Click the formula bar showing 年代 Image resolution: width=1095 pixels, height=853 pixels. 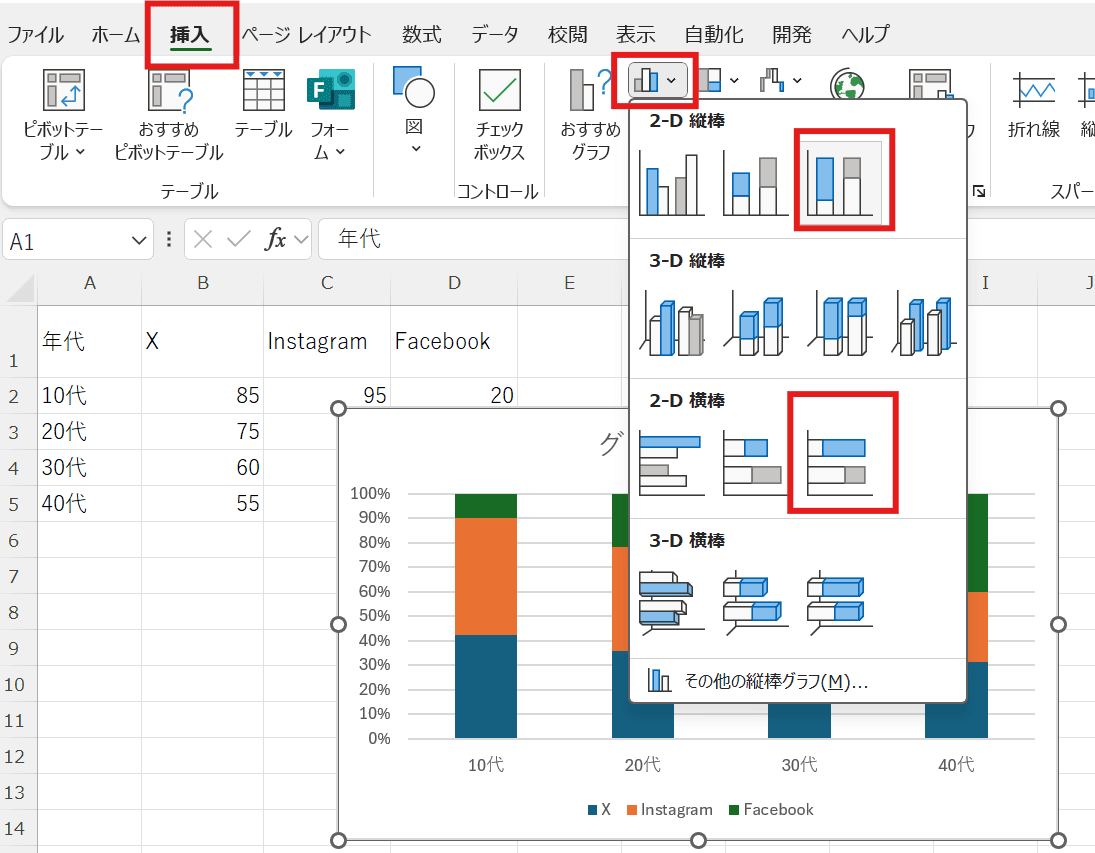pyautogui.click(x=650, y=240)
